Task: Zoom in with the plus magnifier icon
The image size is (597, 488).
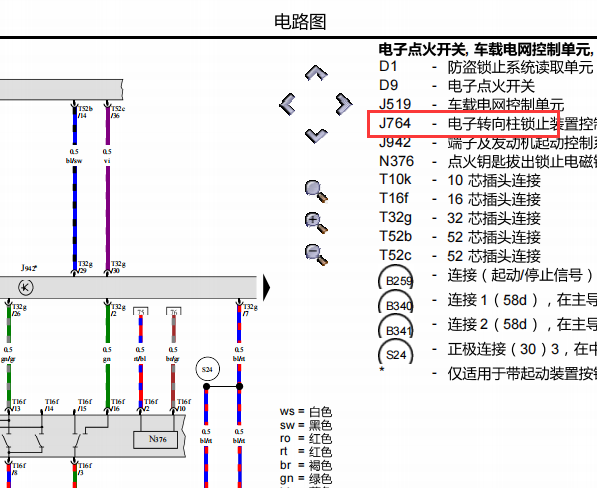Action: point(316,223)
